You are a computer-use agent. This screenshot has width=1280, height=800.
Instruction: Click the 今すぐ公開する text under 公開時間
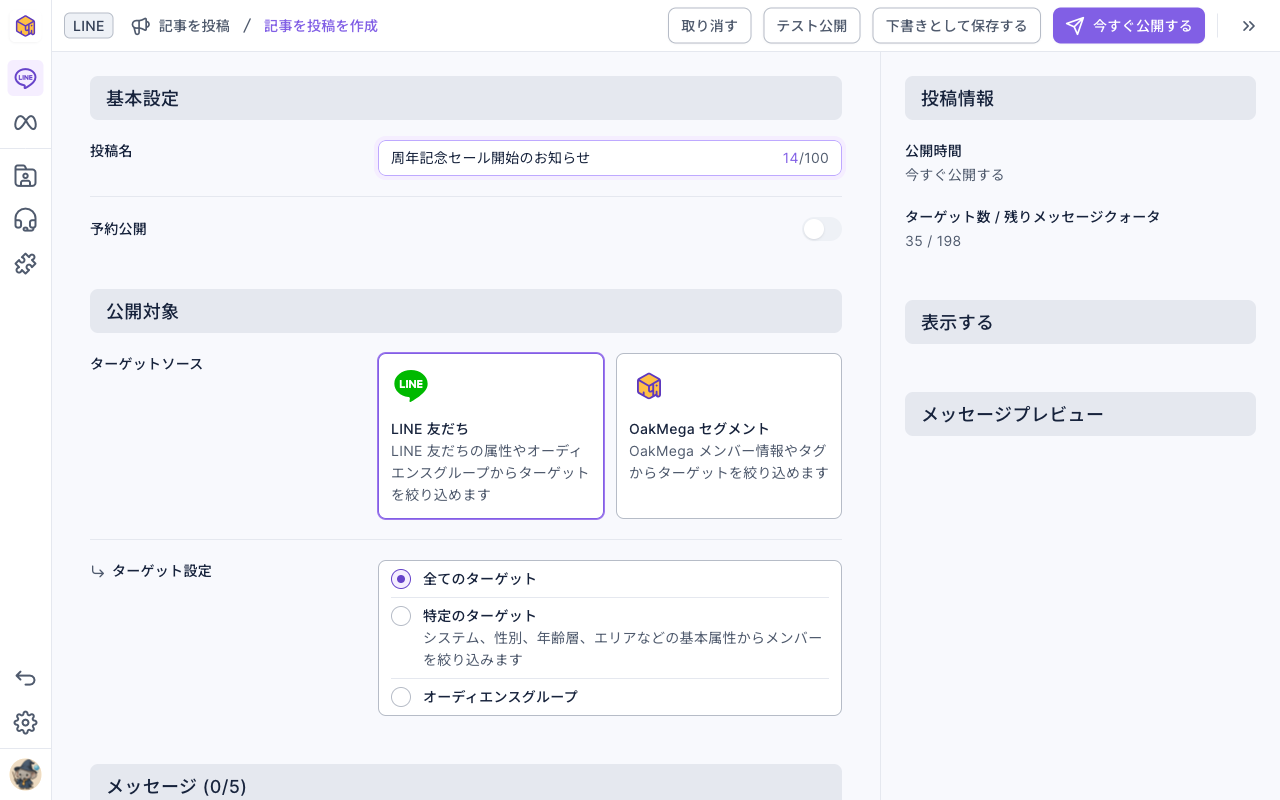[x=955, y=175]
